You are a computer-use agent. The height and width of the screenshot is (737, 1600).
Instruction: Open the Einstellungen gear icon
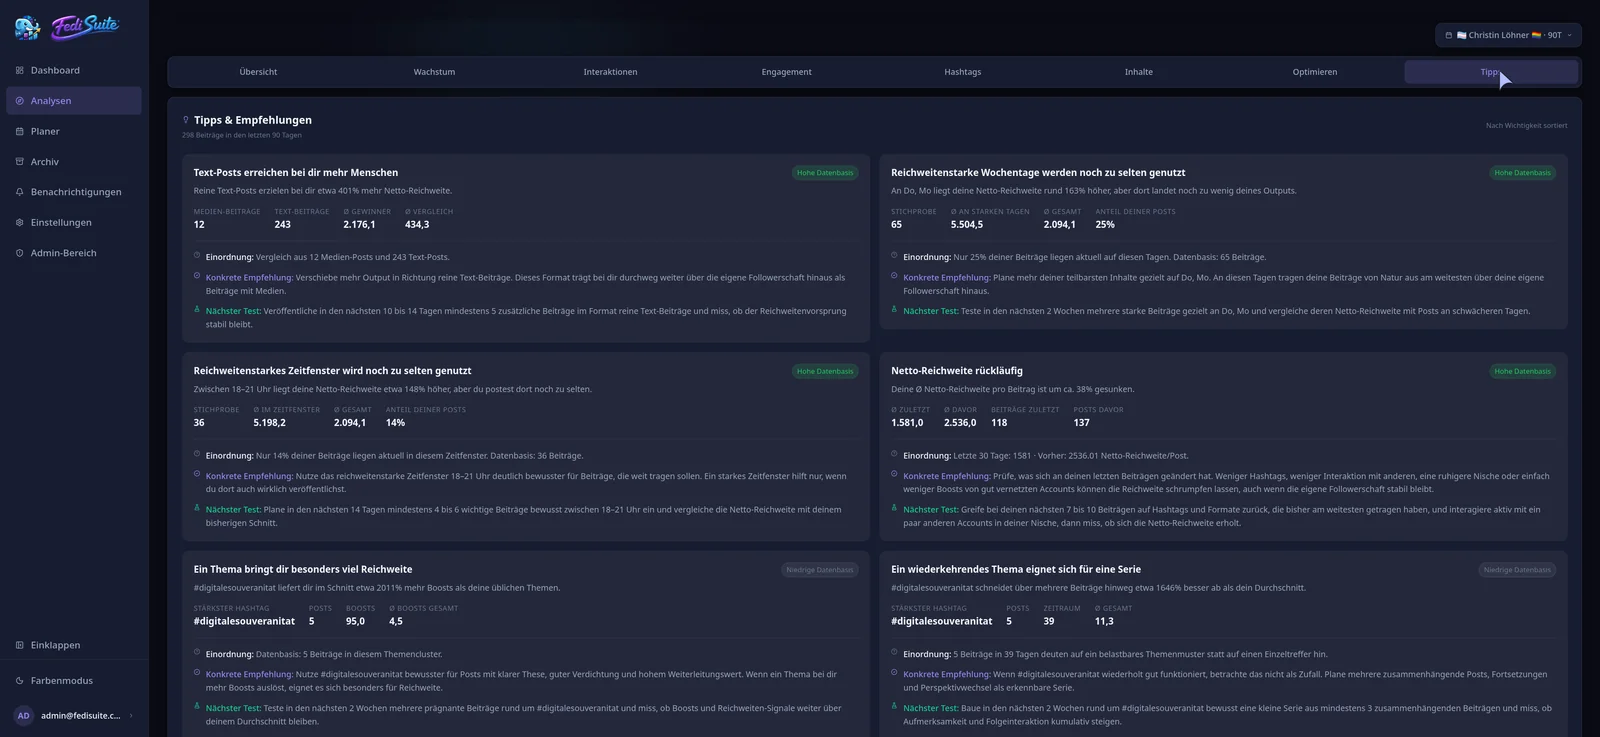(x=20, y=223)
